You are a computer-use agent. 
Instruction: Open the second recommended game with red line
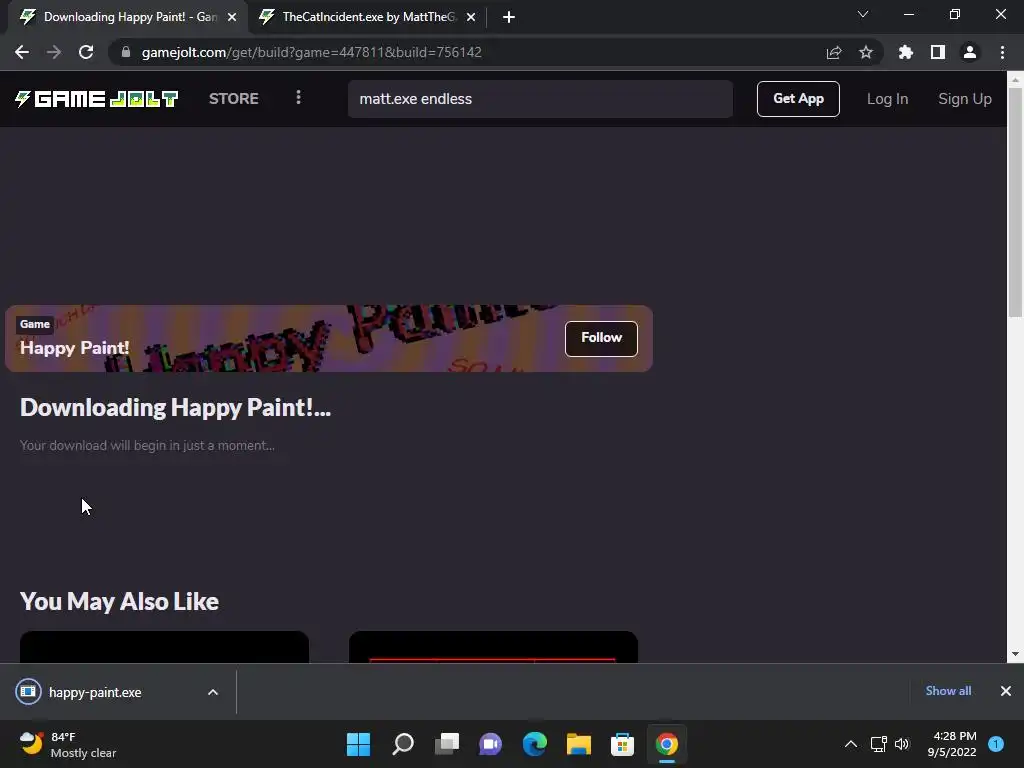[x=493, y=647]
